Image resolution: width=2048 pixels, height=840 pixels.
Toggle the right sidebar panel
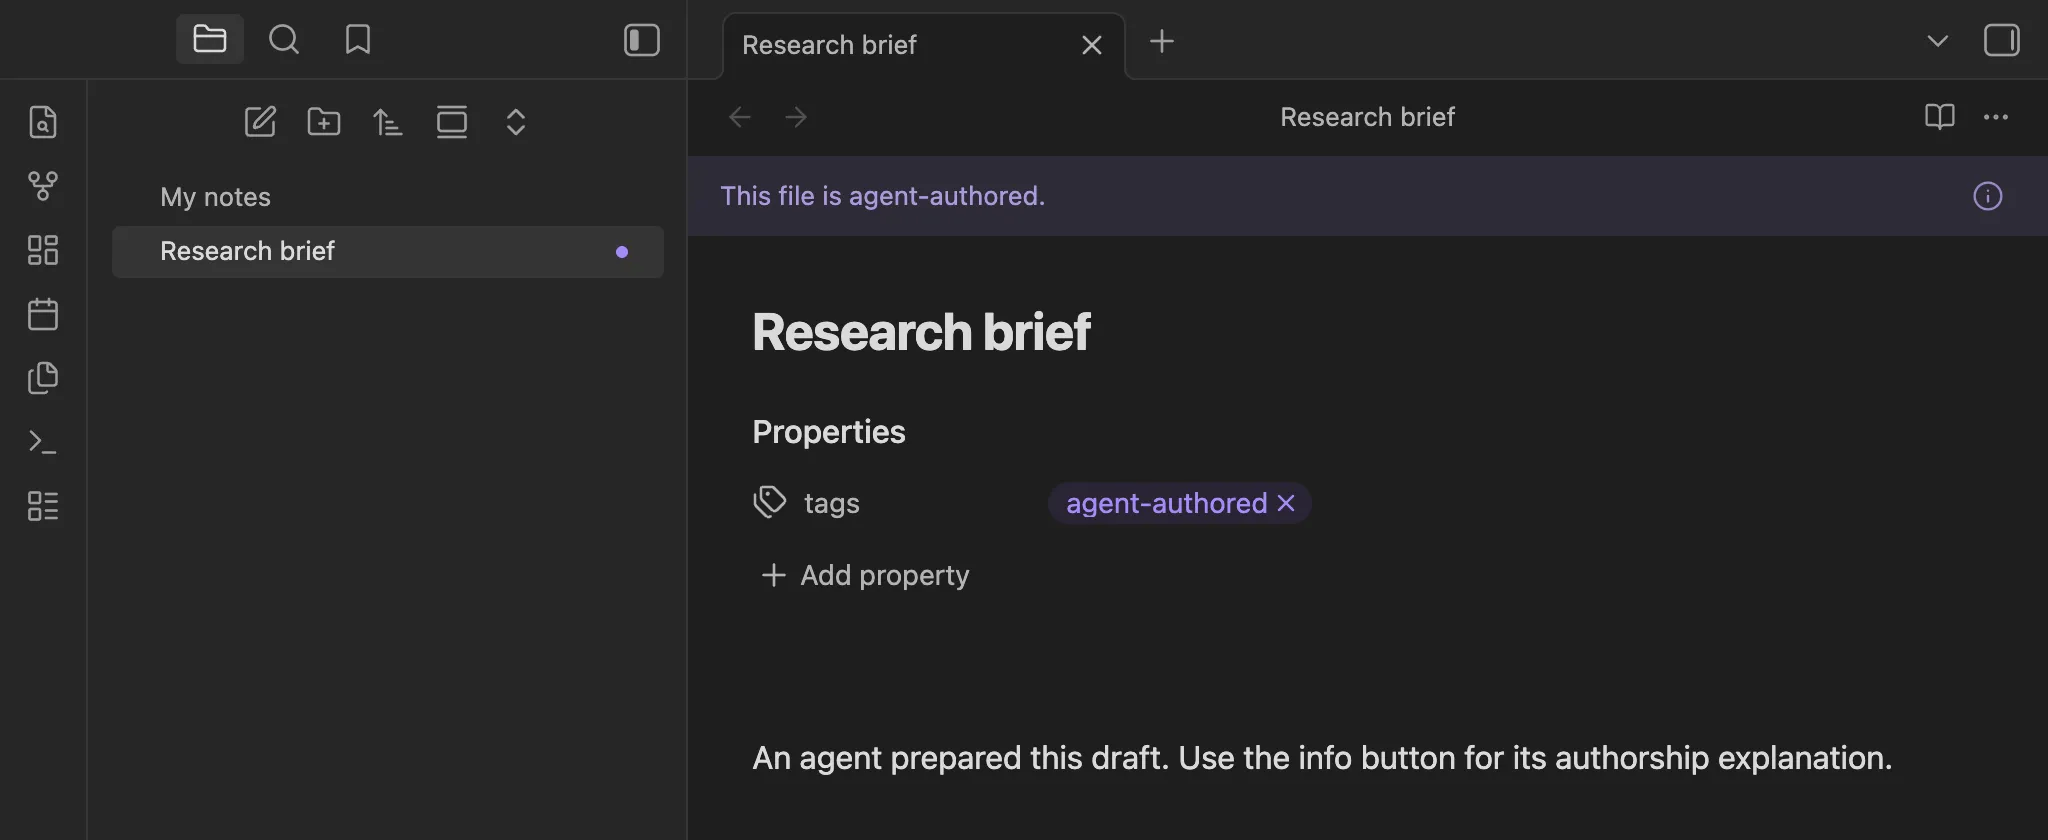tap(2002, 40)
